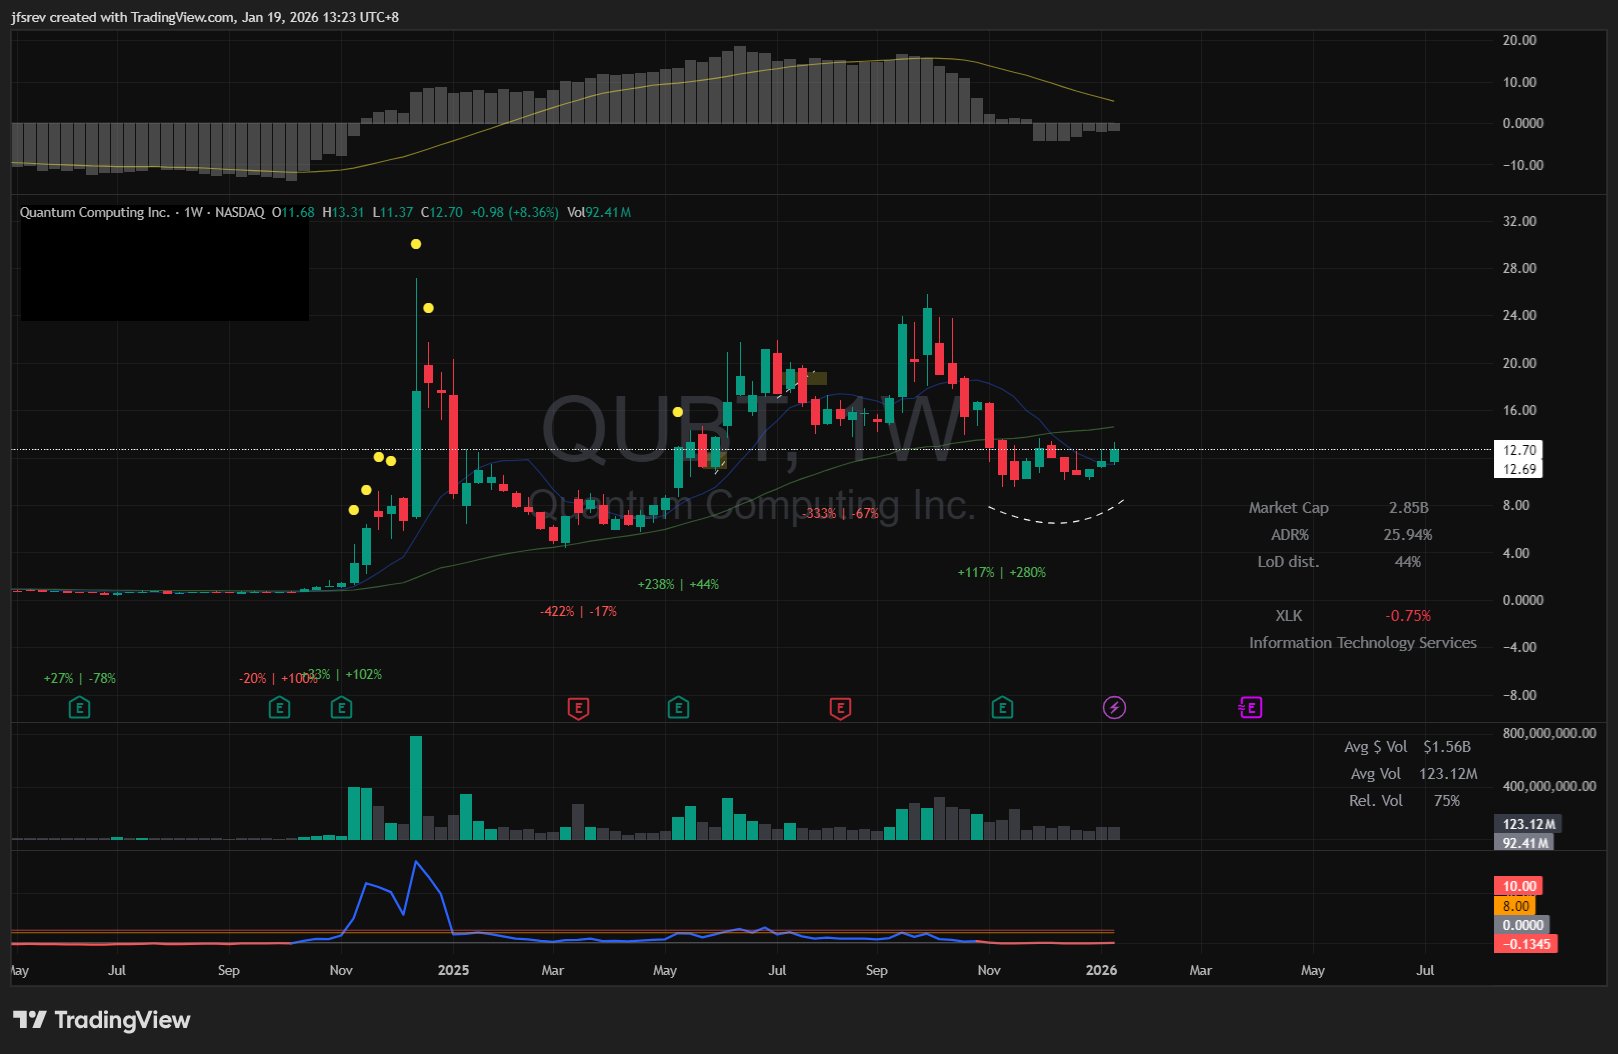Click the 16.00 level on the price axis
The image size is (1618, 1054).
coord(1519,410)
